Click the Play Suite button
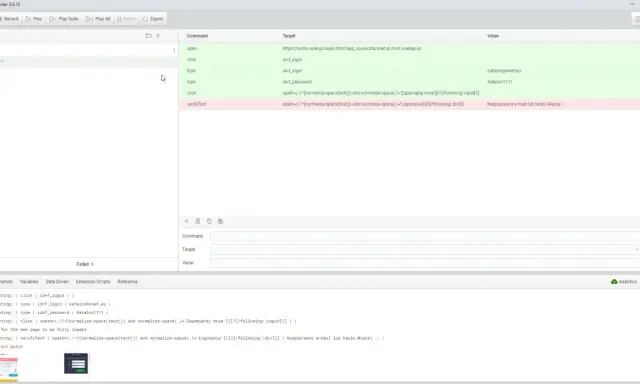The width and height of the screenshot is (640, 384). click(64, 19)
